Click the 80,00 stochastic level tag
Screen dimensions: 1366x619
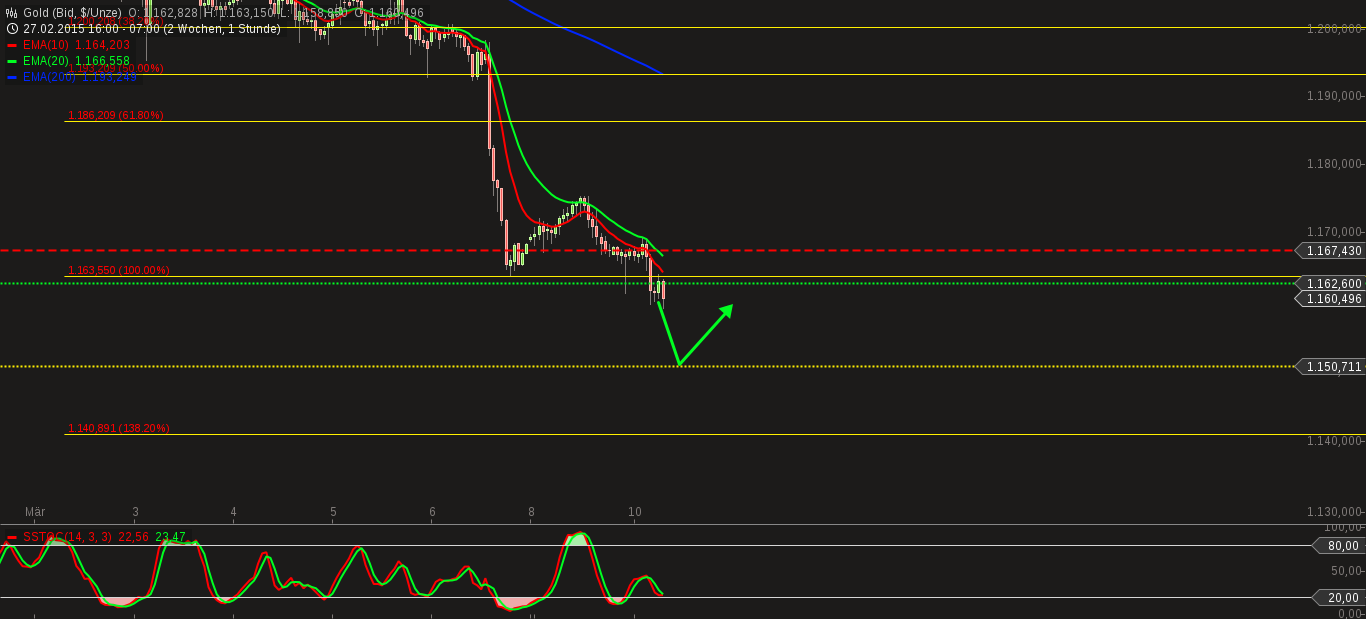tap(1339, 545)
